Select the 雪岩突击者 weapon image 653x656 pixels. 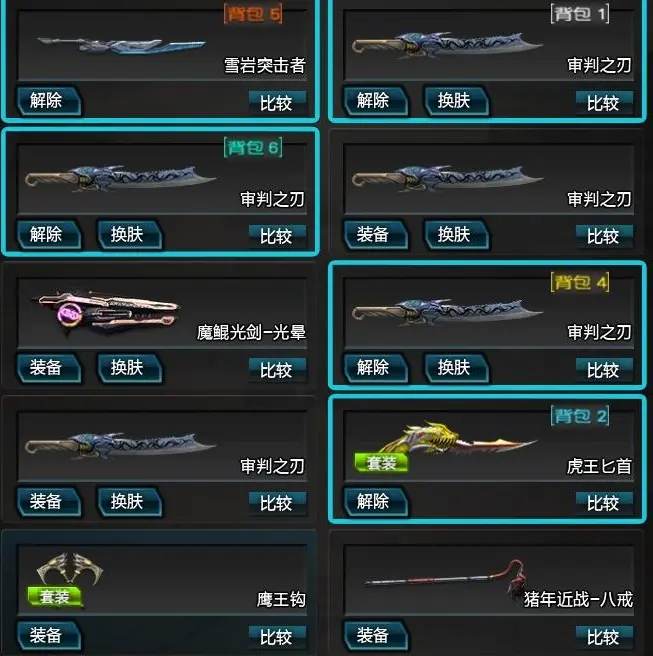121,45
